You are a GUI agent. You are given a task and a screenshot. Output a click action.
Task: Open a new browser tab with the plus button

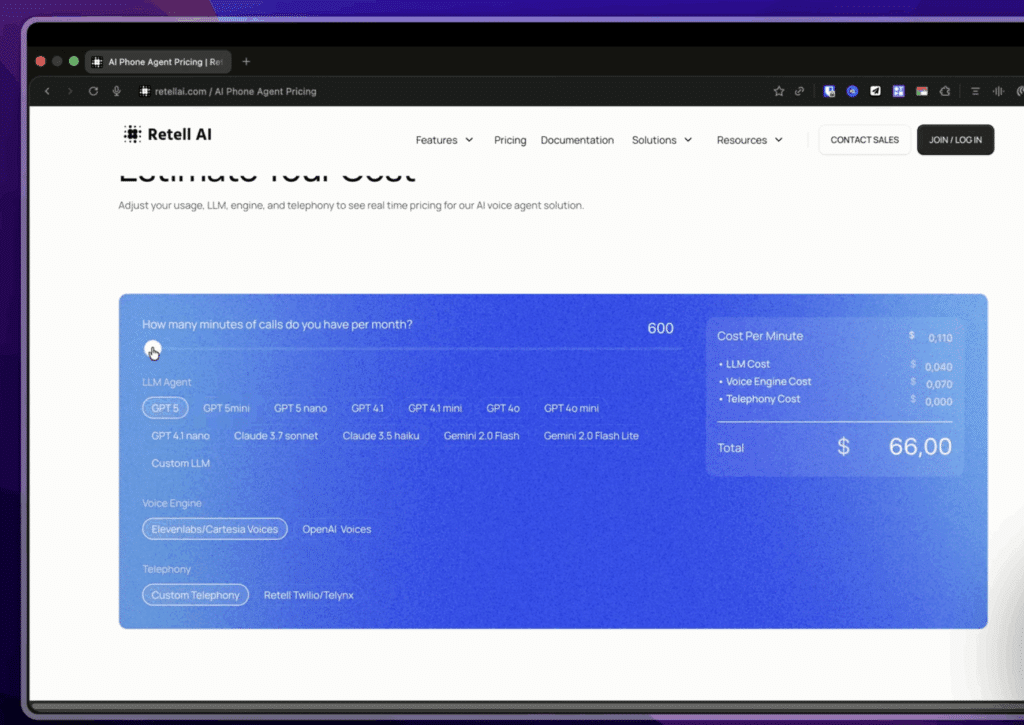point(246,61)
